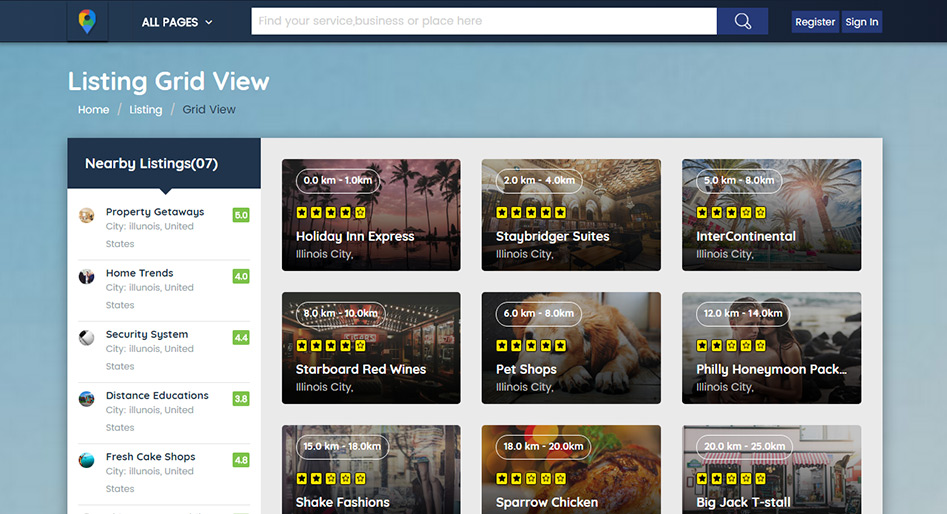Click Pet Shops star rating
The image size is (947, 514).
pos(531,345)
